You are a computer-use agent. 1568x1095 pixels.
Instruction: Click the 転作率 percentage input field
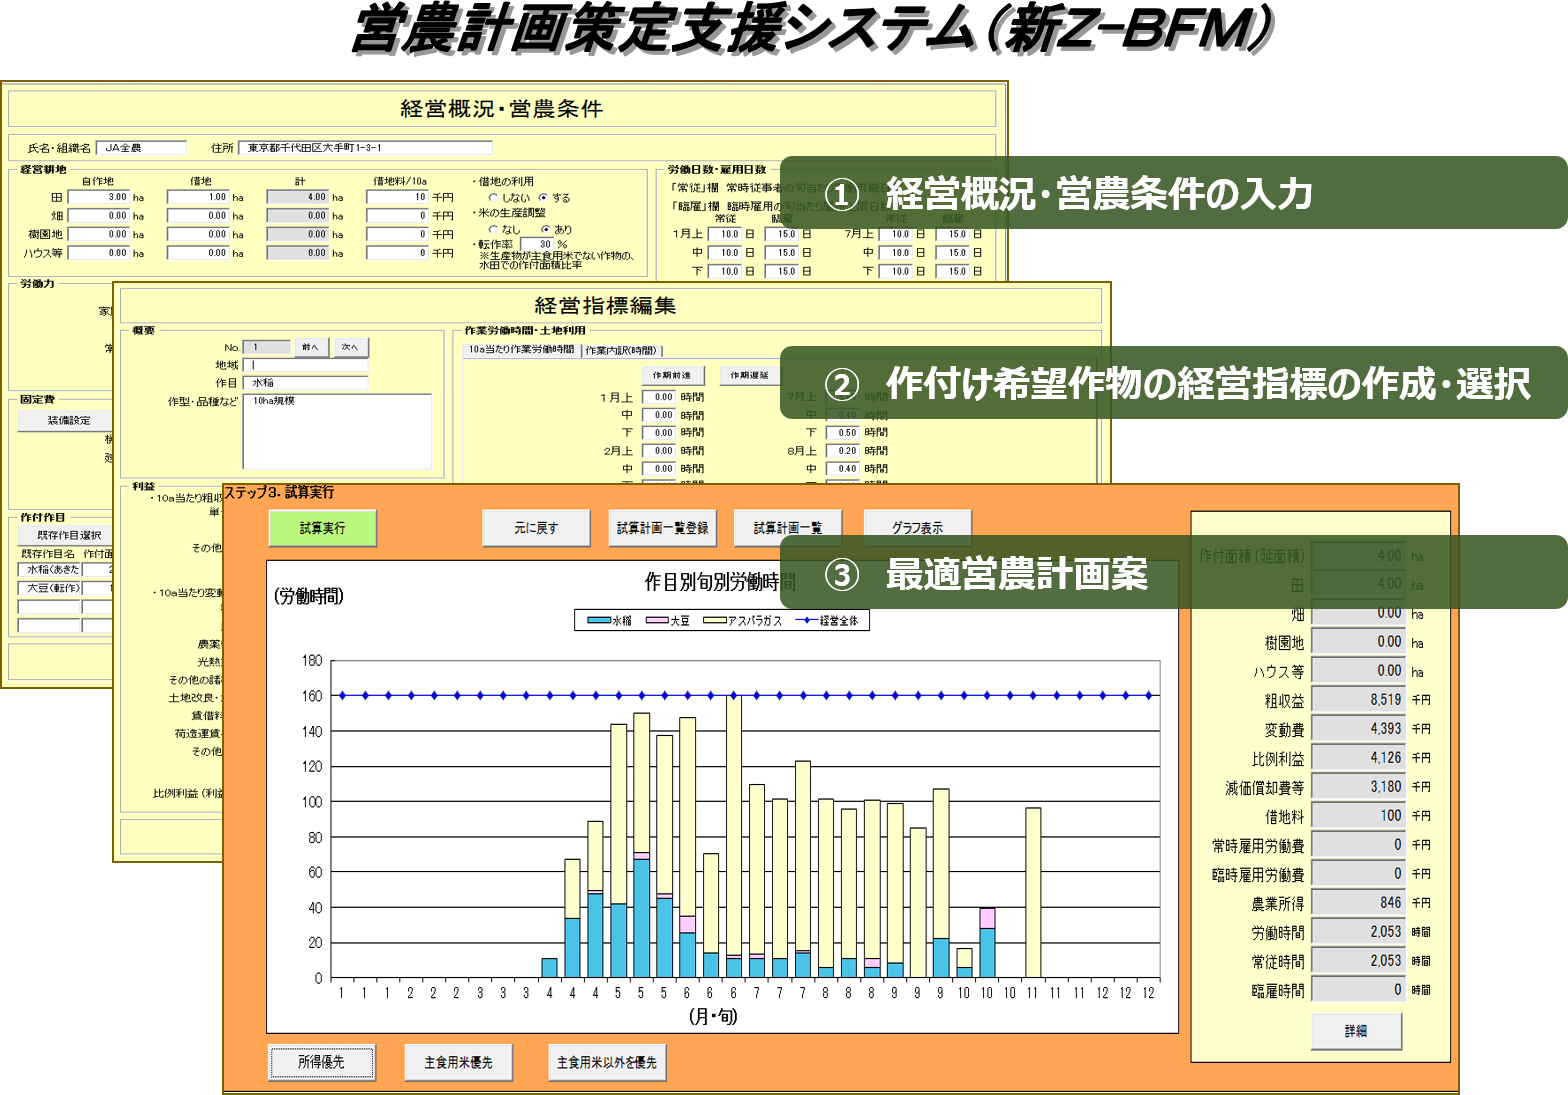pyautogui.click(x=537, y=244)
